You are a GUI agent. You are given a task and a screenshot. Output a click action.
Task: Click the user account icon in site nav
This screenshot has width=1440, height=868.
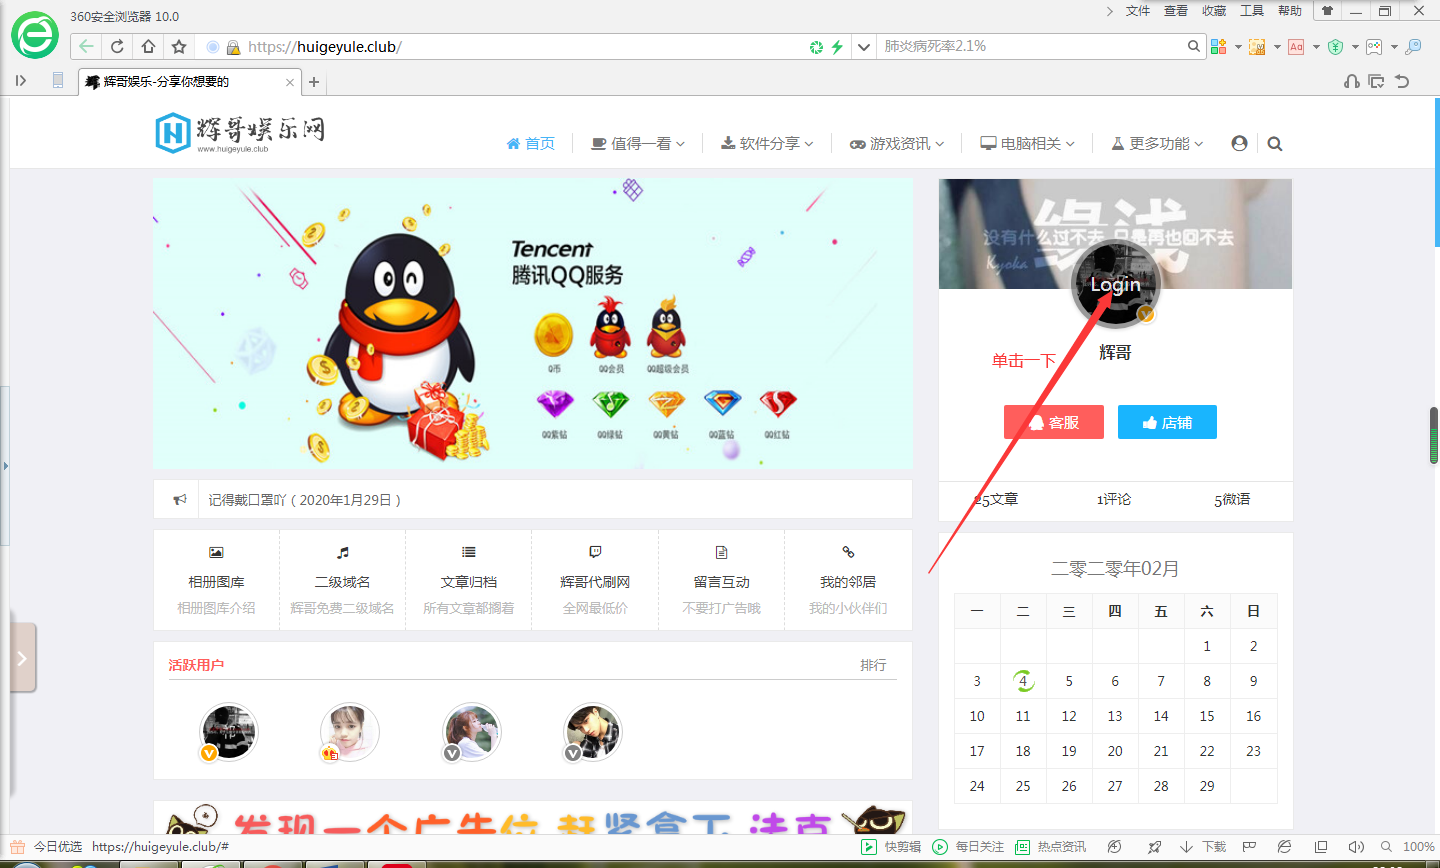(1239, 143)
